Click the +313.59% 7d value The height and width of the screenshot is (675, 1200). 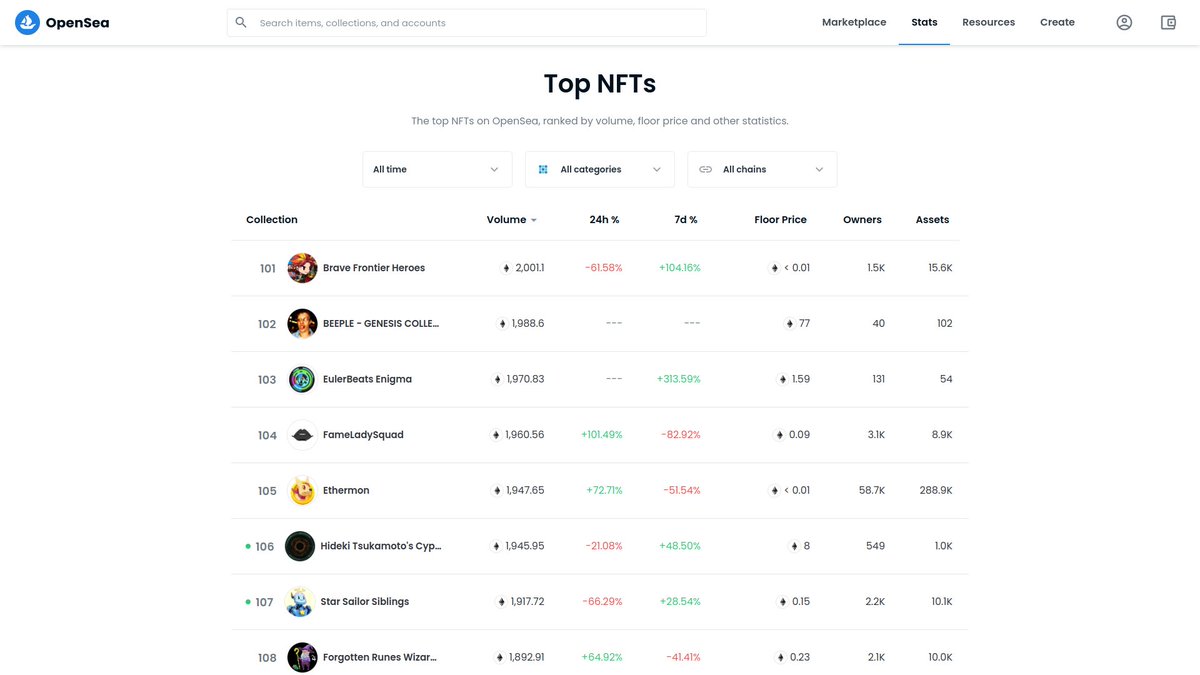[x=678, y=380]
